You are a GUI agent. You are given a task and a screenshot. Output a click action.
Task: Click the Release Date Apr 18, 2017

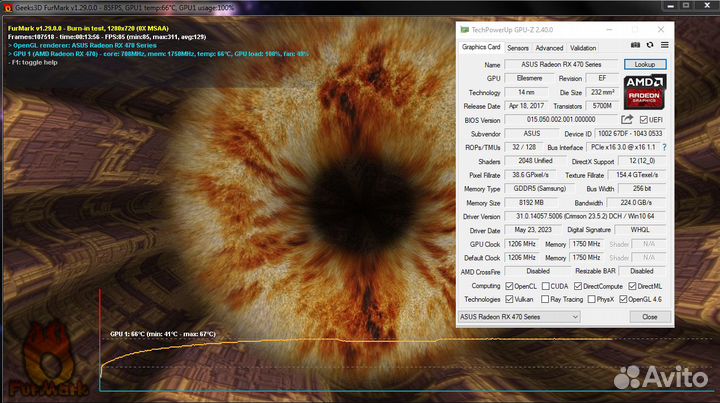click(x=526, y=106)
